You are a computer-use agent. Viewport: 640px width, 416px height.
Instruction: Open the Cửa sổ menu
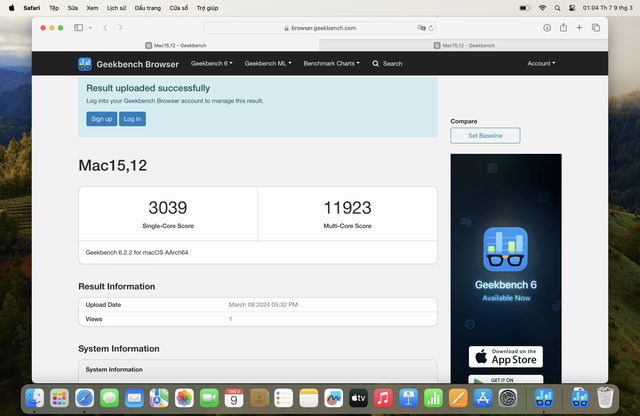tap(179, 8)
